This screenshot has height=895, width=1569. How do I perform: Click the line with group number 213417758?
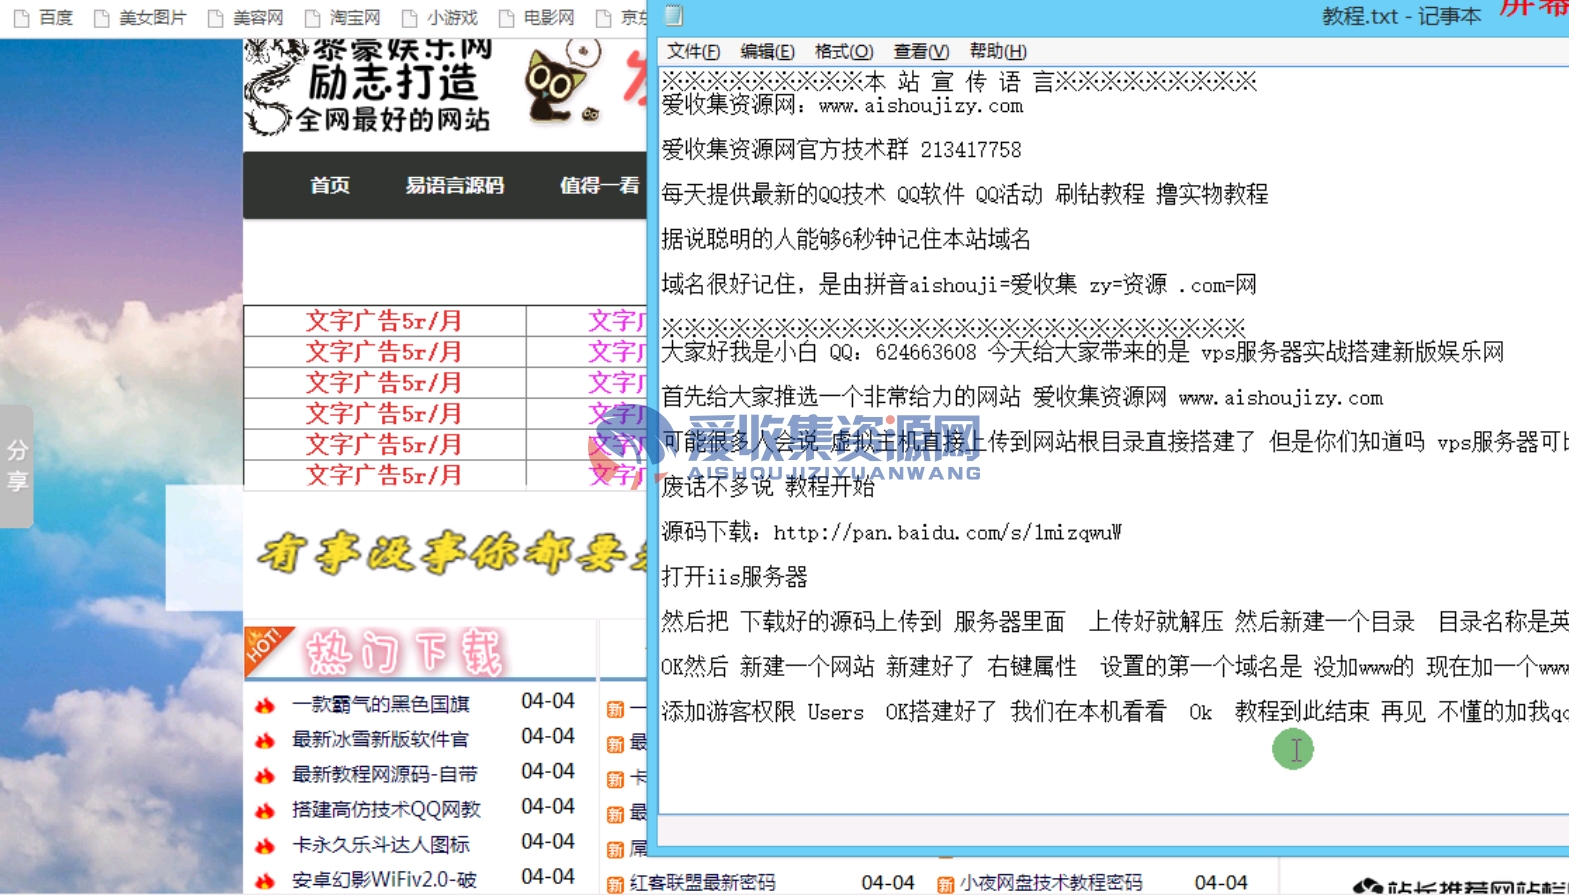pos(841,150)
